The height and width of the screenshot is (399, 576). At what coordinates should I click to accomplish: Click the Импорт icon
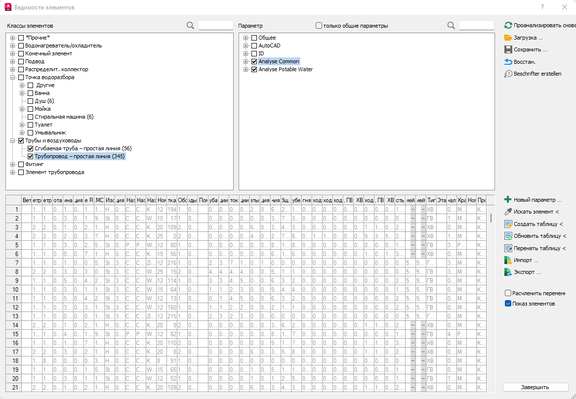(508, 260)
